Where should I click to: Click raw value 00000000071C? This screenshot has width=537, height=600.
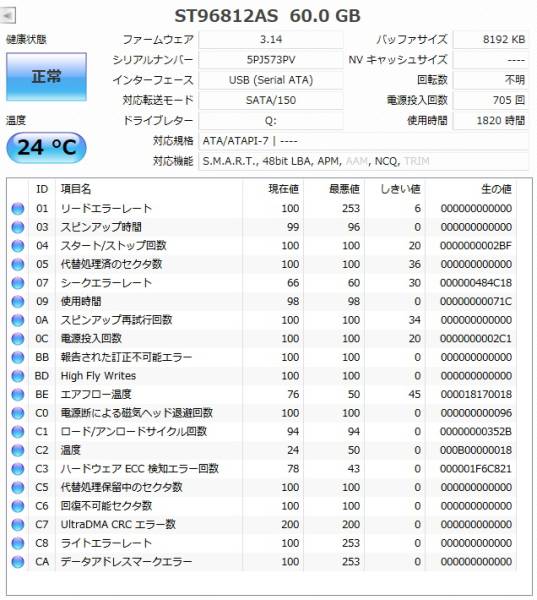coord(476,302)
